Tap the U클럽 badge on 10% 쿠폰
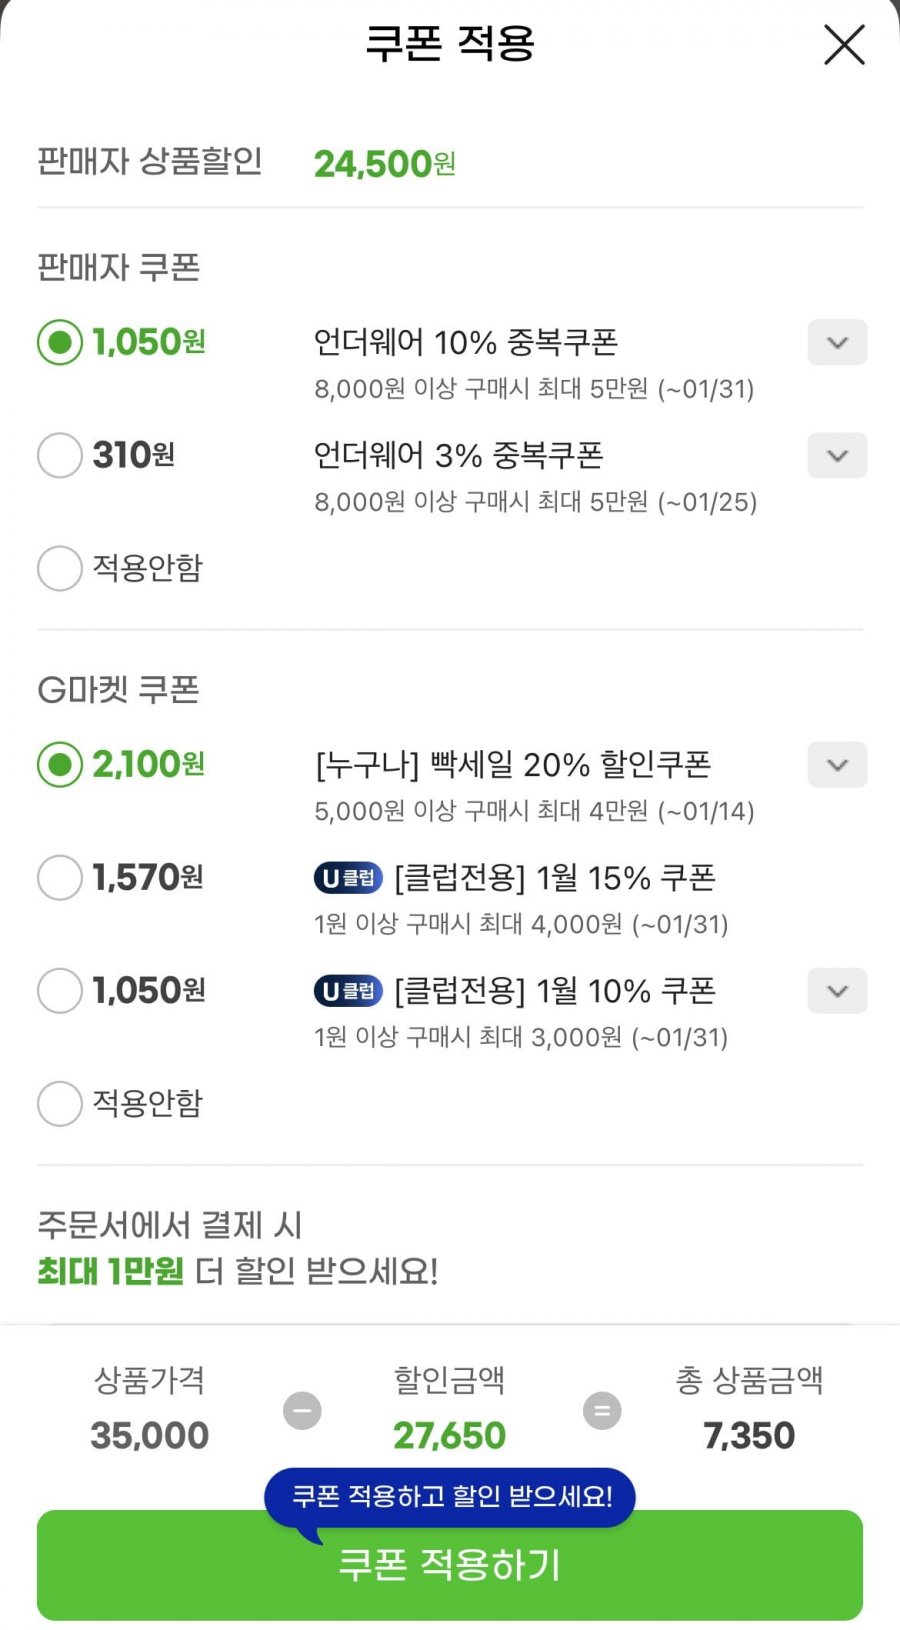Screen dimensions: 900x1630 pos(348,991)
